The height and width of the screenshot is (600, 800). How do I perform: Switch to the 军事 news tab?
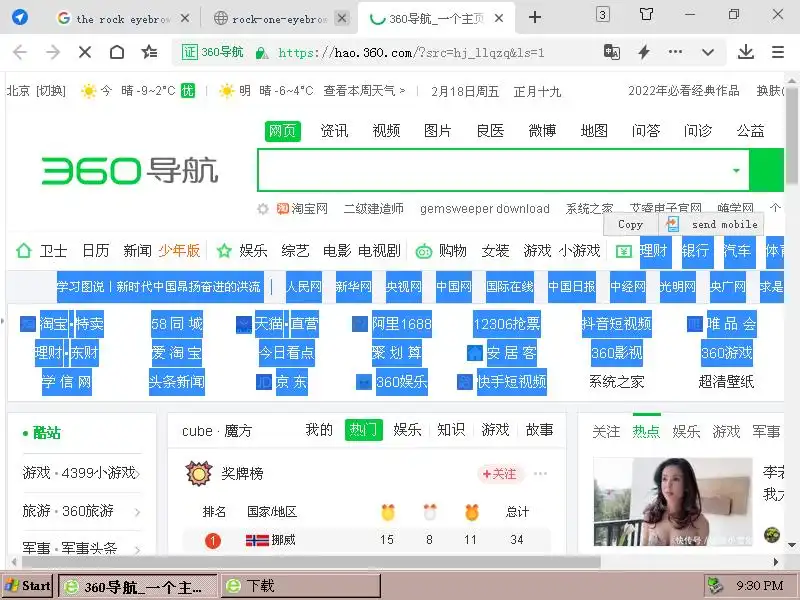click(x=766, y=432)
